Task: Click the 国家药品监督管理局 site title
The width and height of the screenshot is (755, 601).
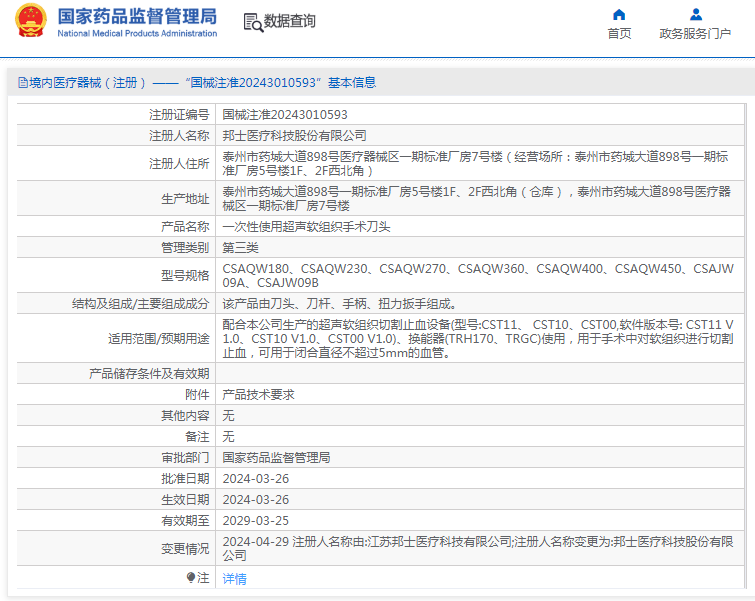Action: (x=137, y=16)
